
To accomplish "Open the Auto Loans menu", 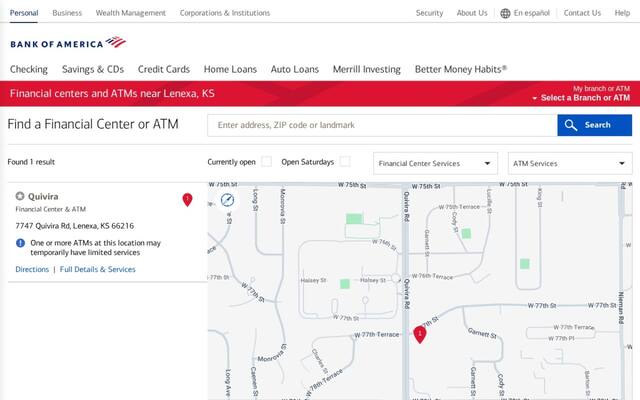I will click(x=295, y=69).
